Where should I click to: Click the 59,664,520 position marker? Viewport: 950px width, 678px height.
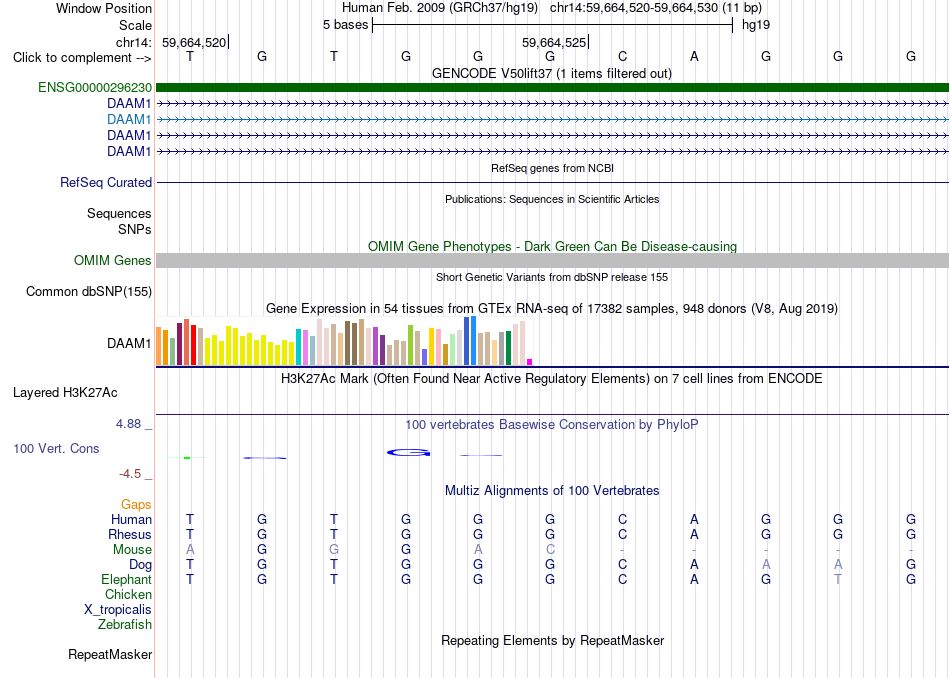194,42
